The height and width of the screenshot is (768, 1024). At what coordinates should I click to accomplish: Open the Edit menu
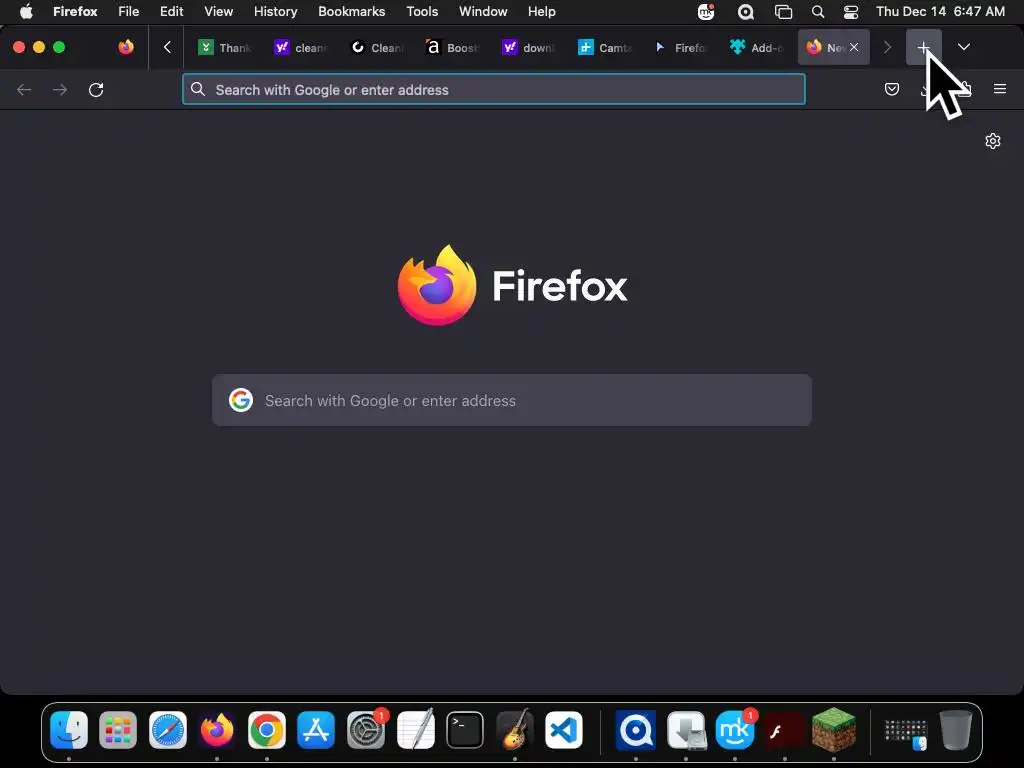tap(172, 11)
